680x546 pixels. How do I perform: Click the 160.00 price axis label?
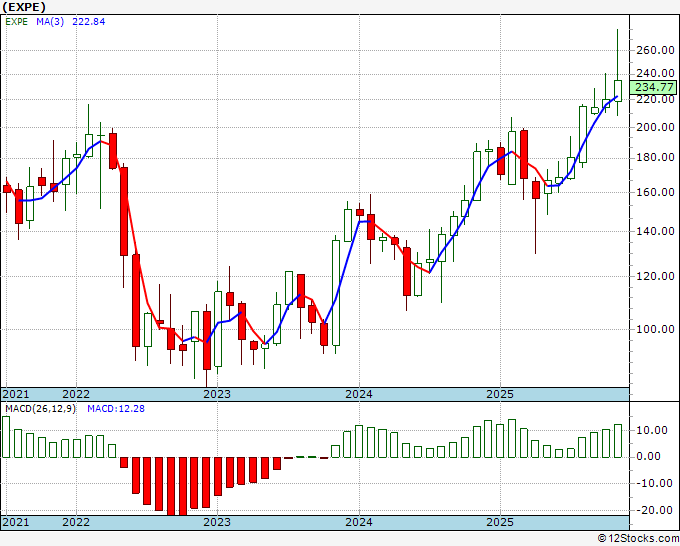pyautogui.click(x=655, y=192)
